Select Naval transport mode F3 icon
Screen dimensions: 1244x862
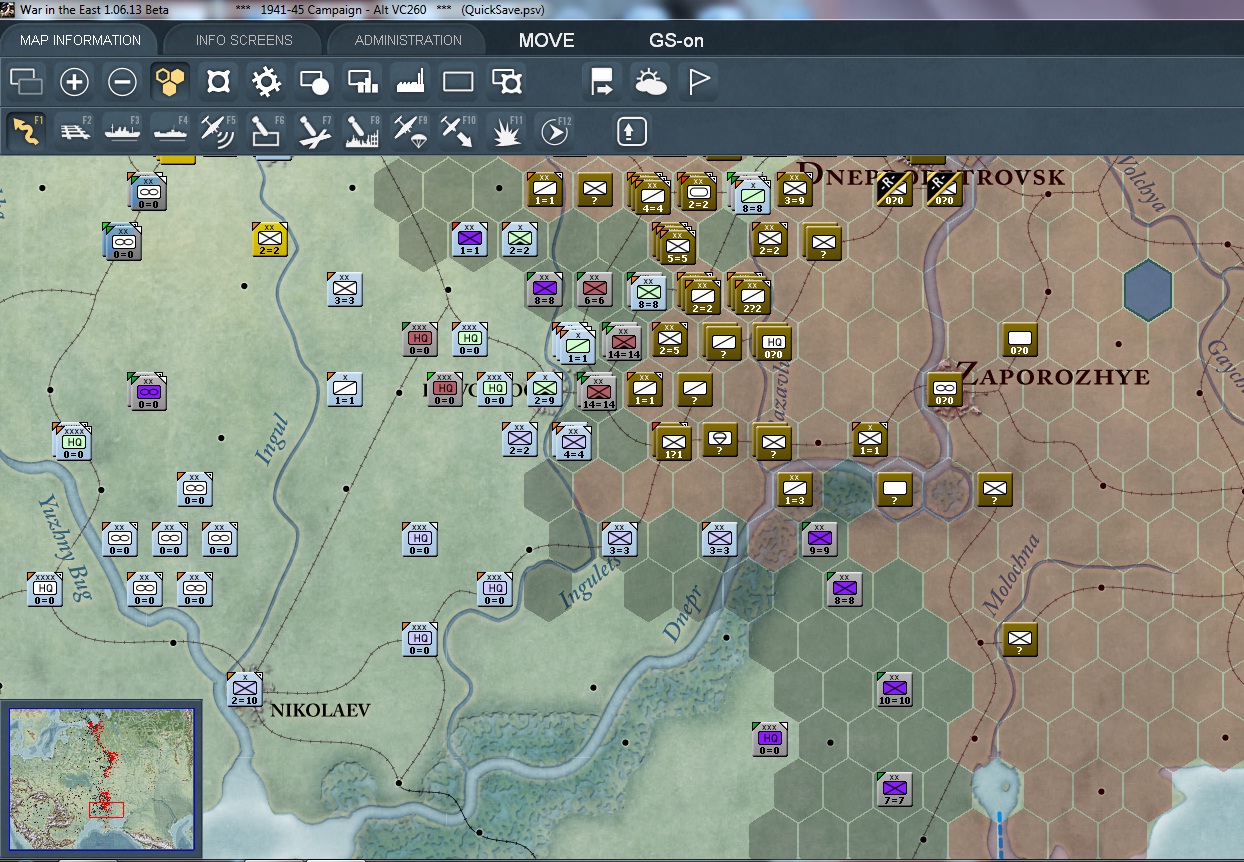[123, 131]
